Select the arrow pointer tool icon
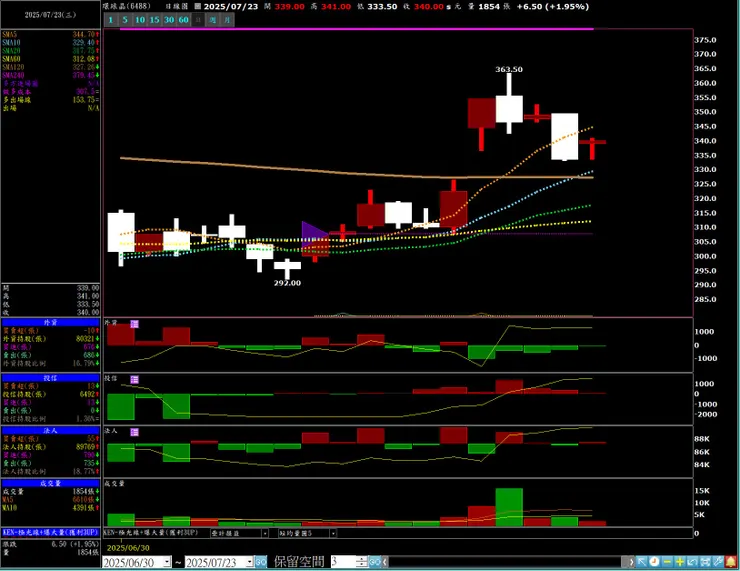740x571 pixels. [x=641, y=562]
